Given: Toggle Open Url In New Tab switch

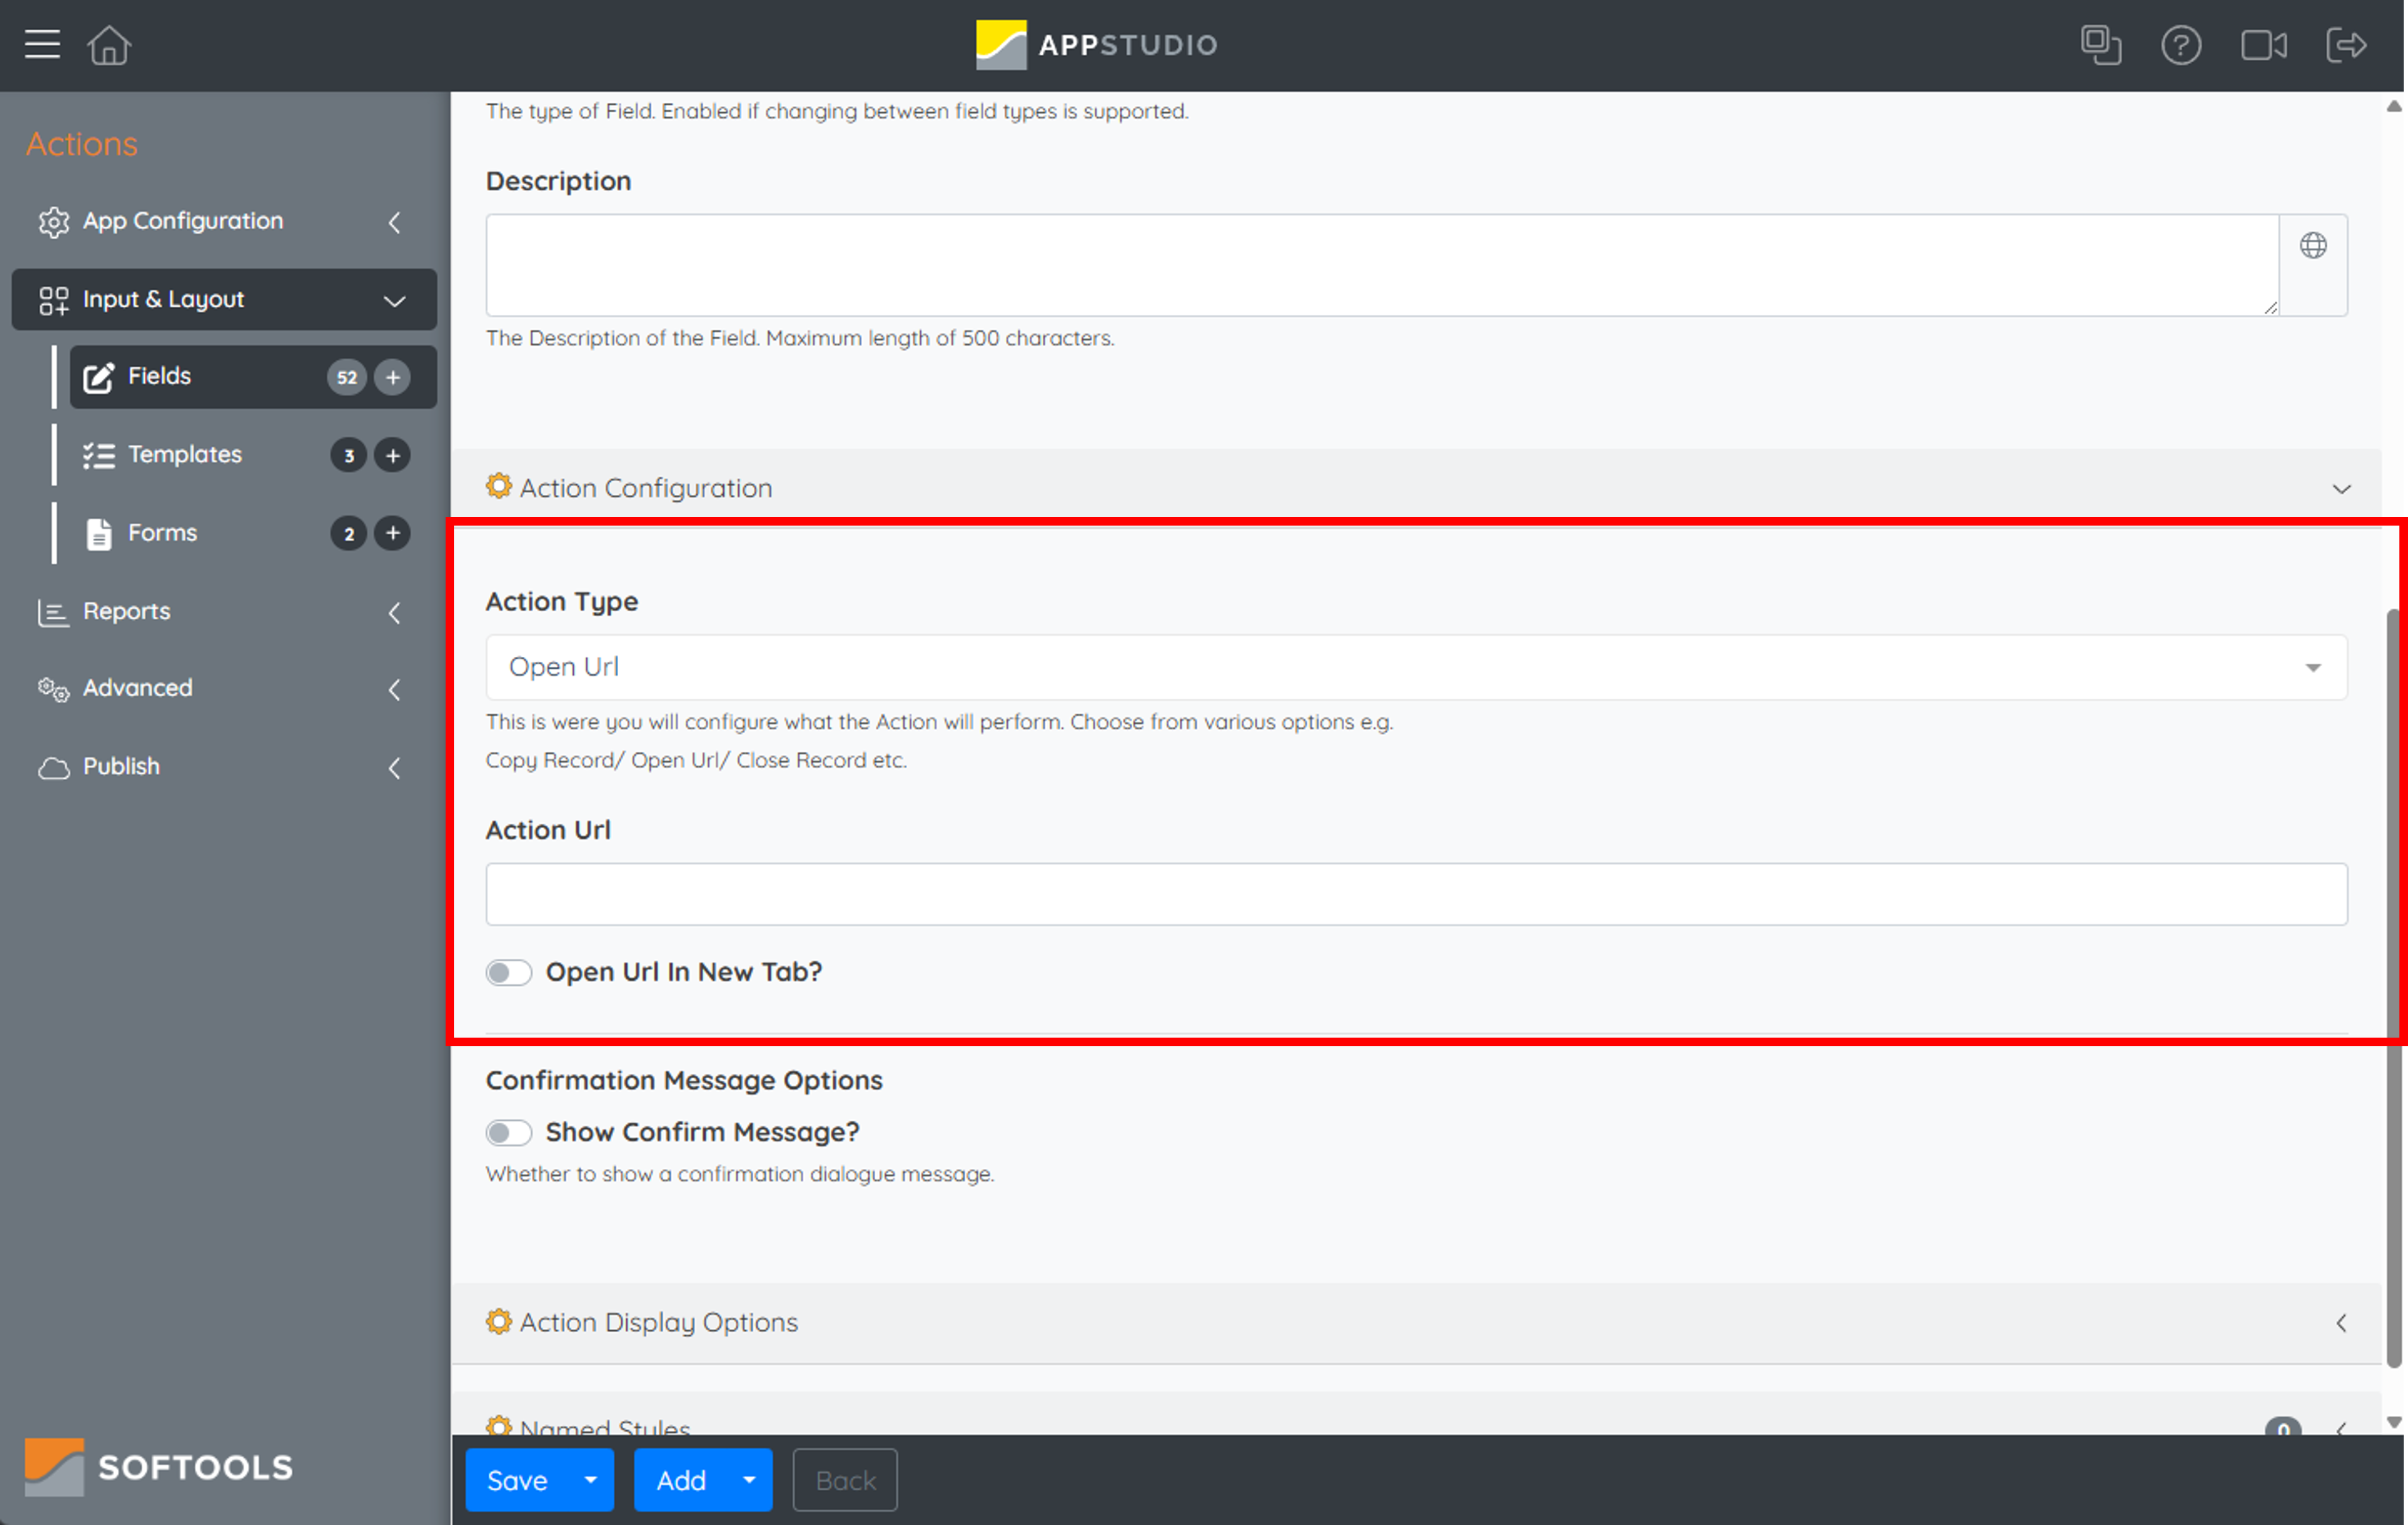Looking at the screenshot, I should (x=509, y=972).
